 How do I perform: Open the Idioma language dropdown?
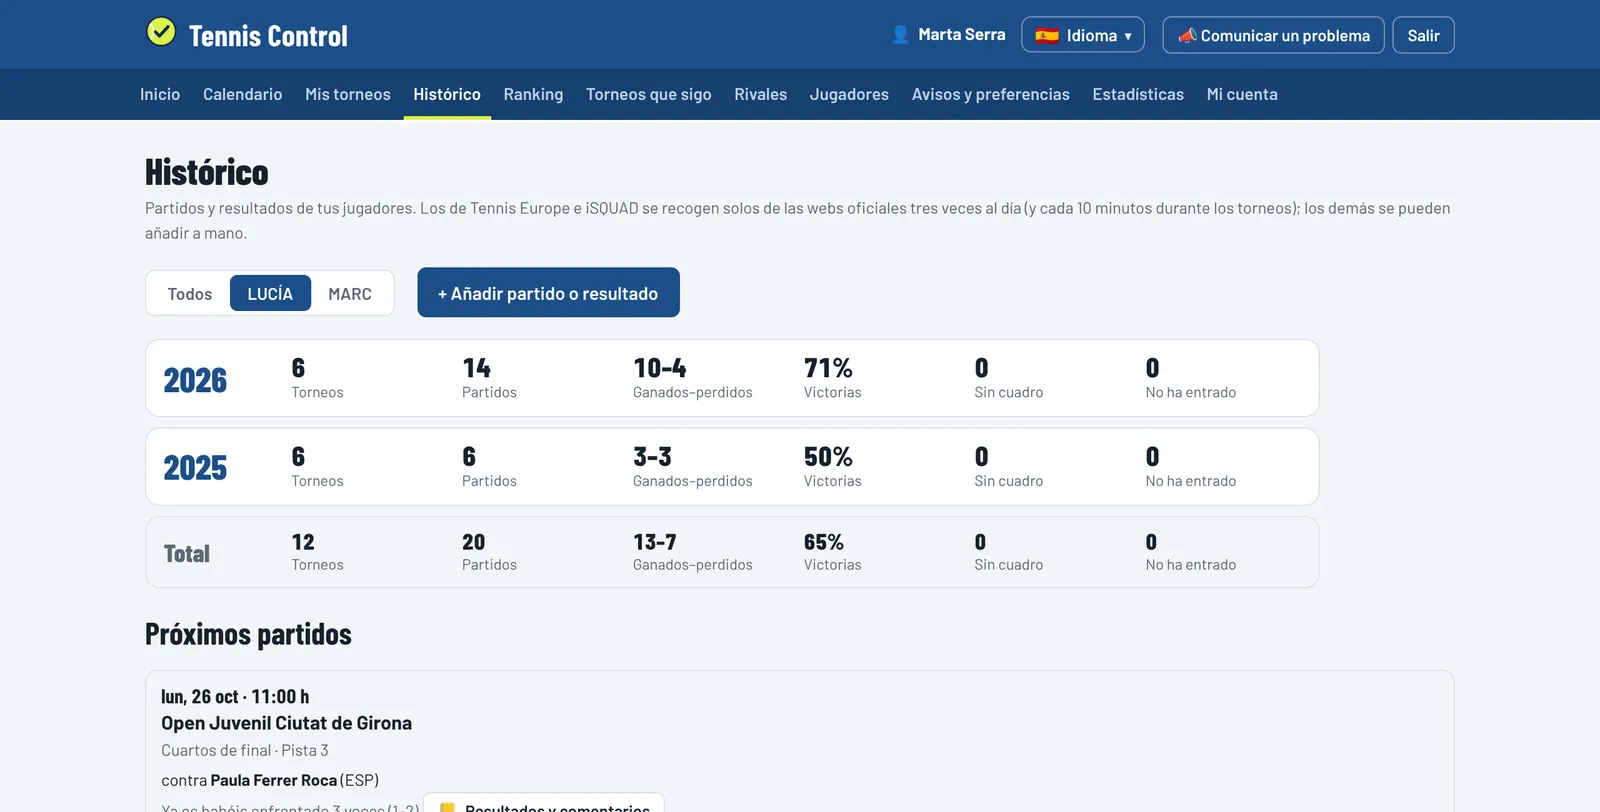[x=1083, y=35]
